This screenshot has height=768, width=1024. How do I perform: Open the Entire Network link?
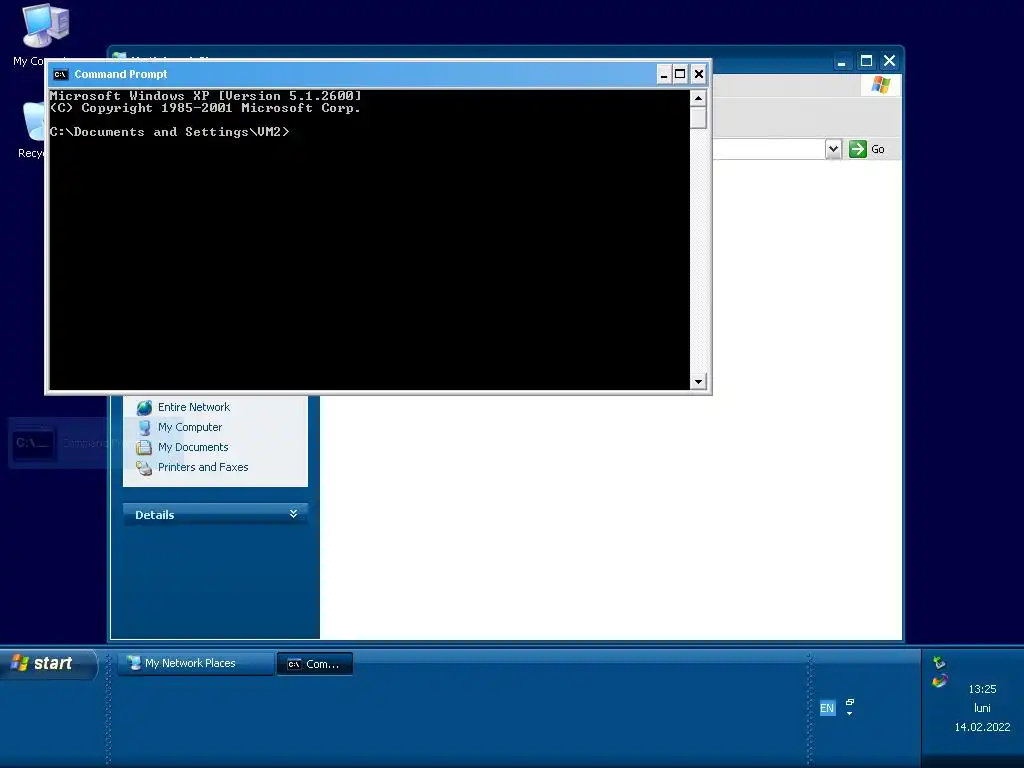click(194, 408)
